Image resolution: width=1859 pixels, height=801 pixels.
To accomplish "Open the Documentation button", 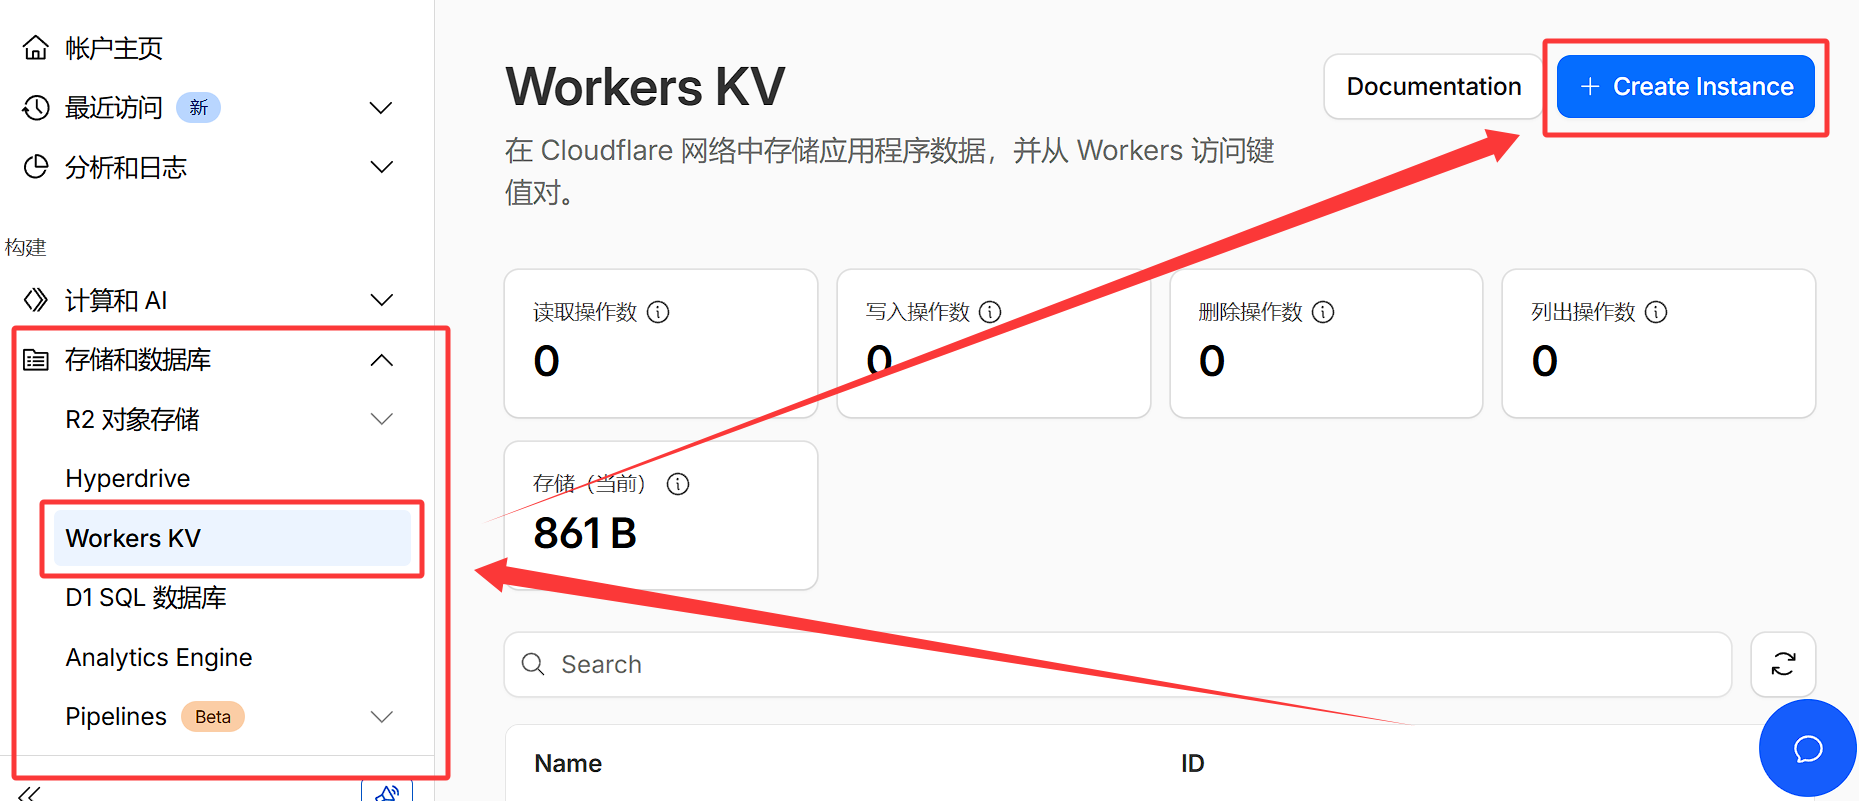I will coord(1433,87).
